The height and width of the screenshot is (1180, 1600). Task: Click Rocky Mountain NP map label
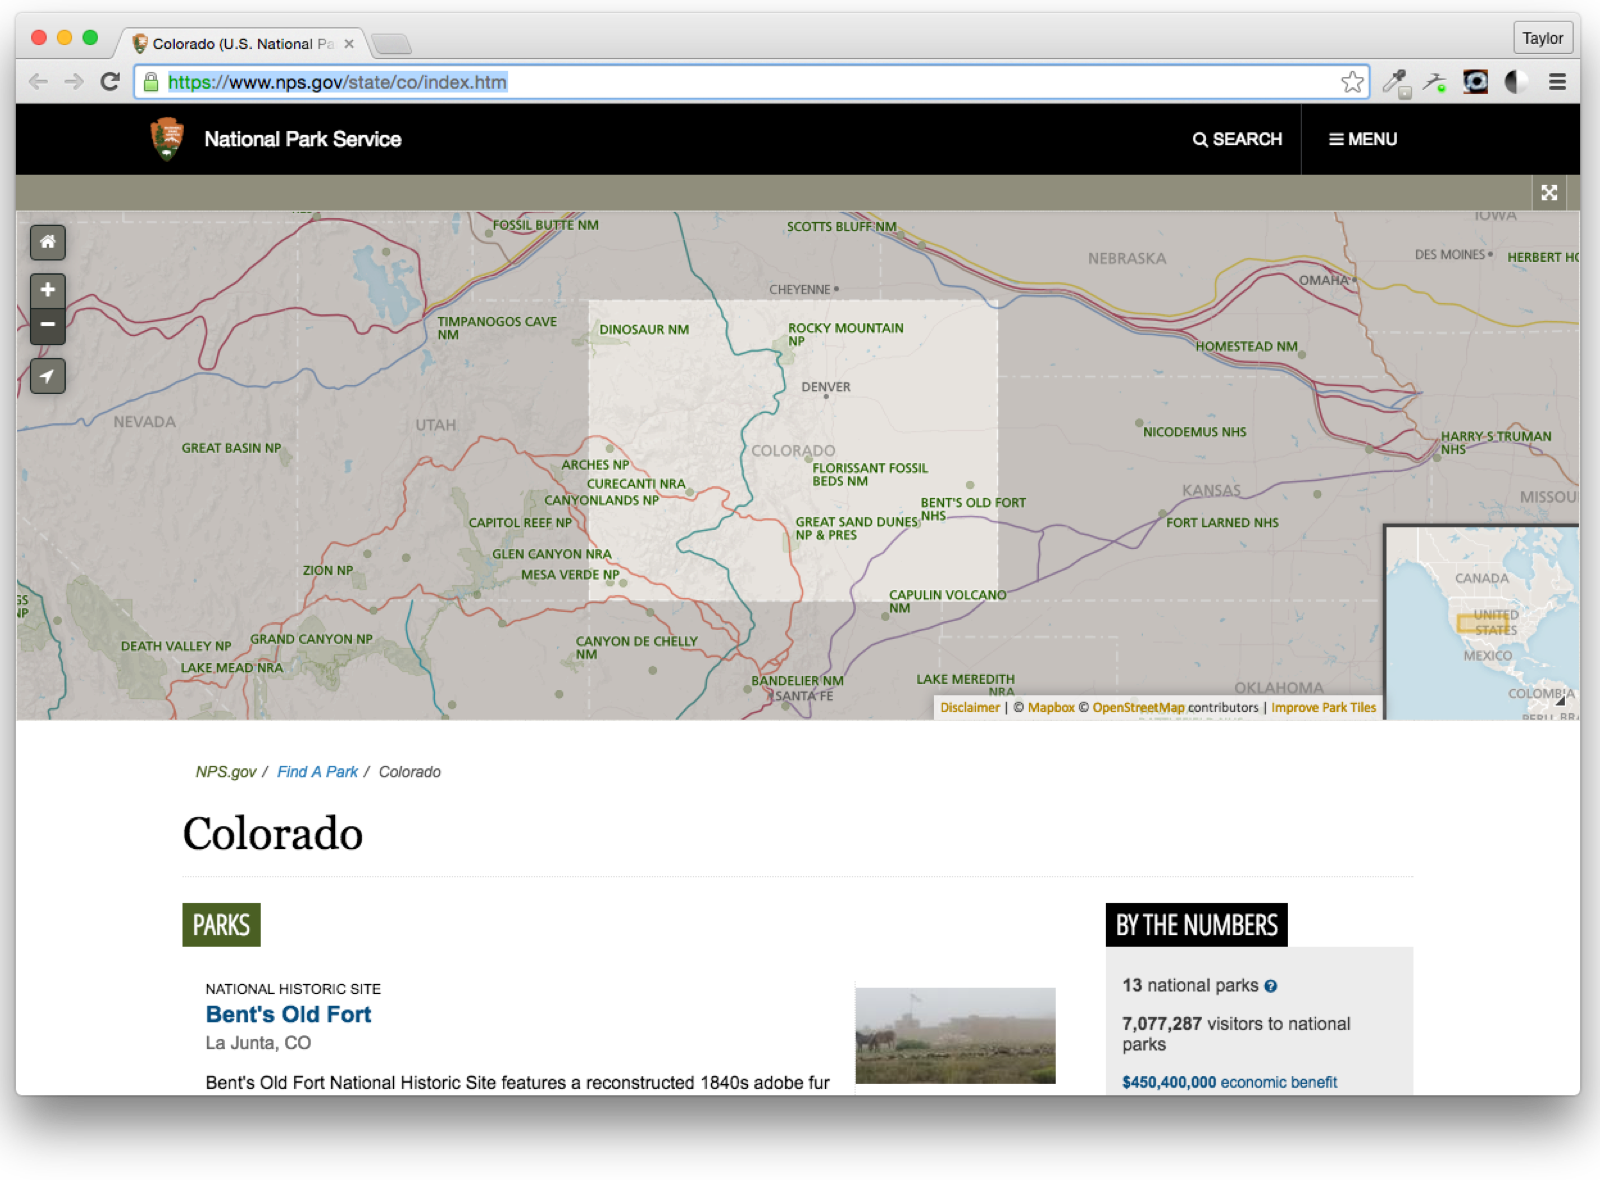(845, 334)
